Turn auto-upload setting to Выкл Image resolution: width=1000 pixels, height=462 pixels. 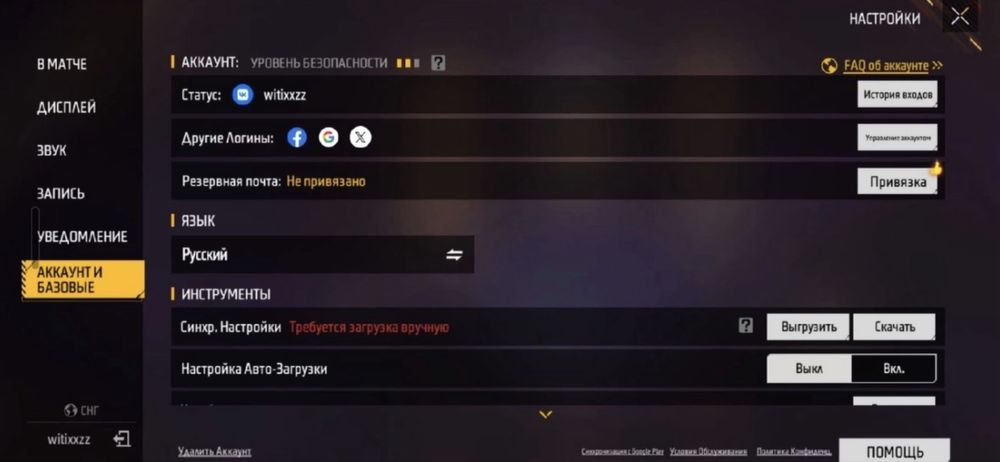coord(809,369)
